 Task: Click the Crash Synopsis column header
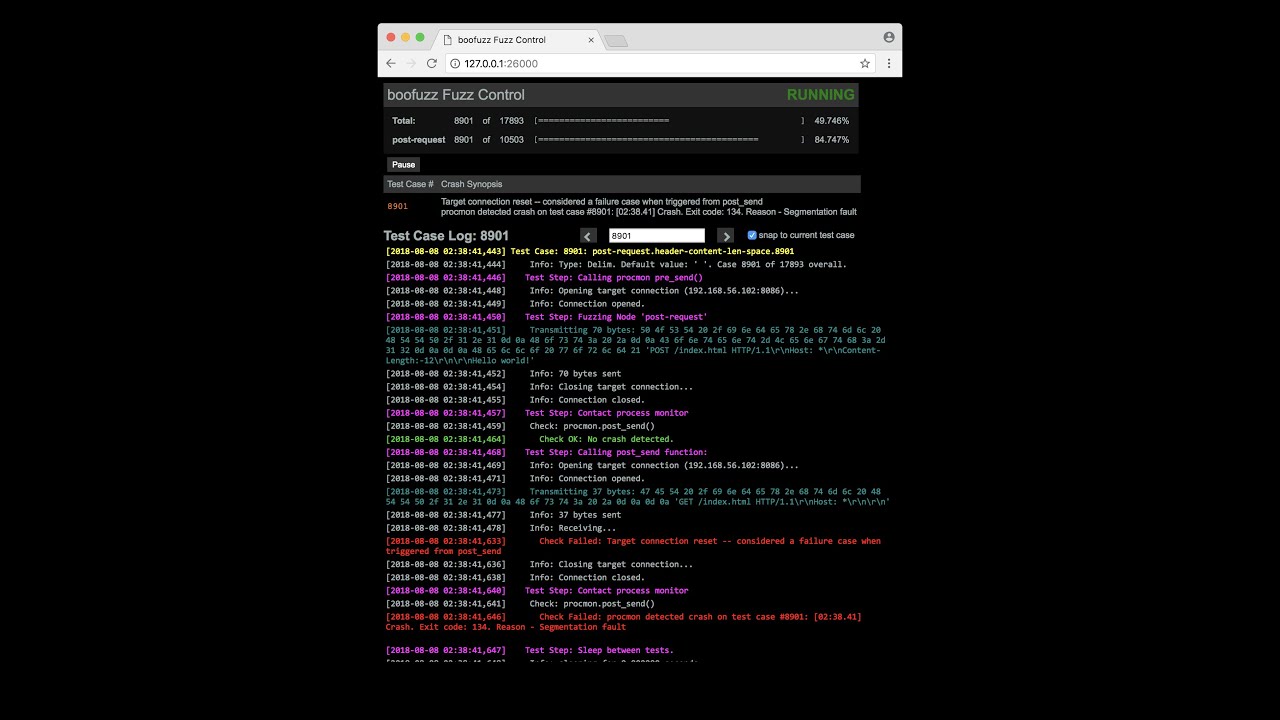472,184
